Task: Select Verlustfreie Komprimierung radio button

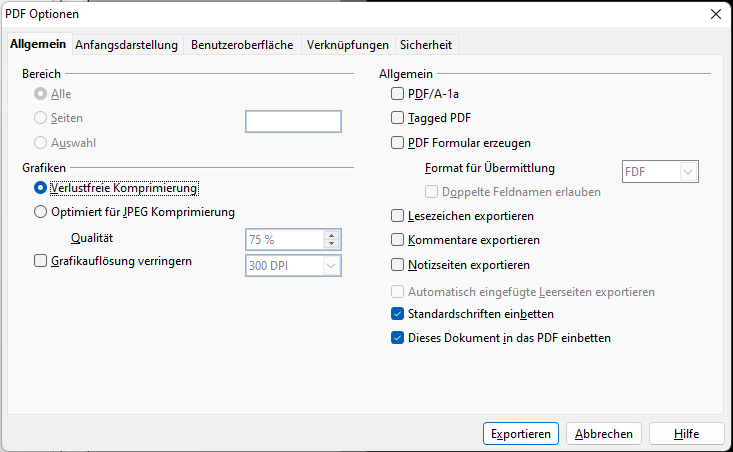Action: (x=41, y=187)
